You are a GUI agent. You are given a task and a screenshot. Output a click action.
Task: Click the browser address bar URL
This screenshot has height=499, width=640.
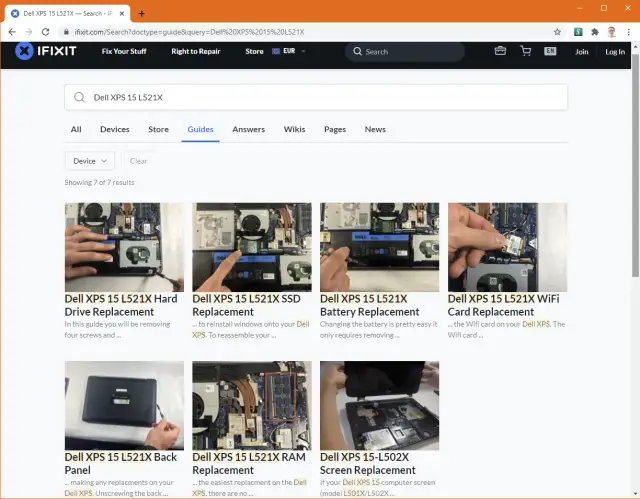tap(189, 32)
